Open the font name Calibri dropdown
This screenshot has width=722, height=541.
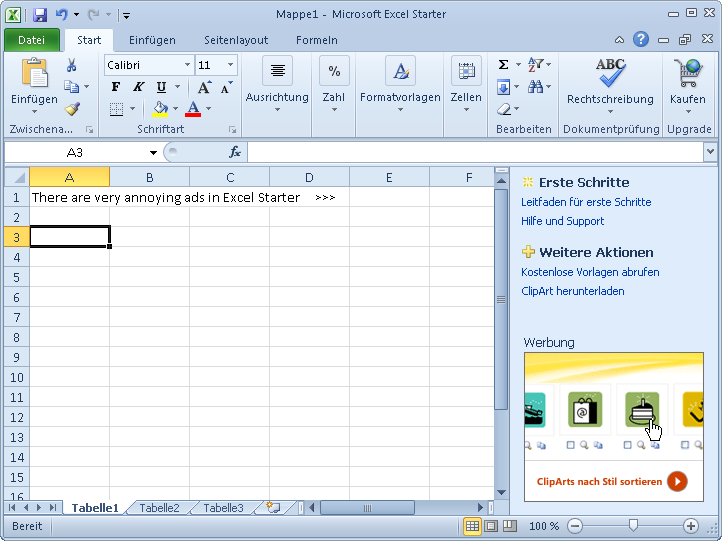pos(187,65)
